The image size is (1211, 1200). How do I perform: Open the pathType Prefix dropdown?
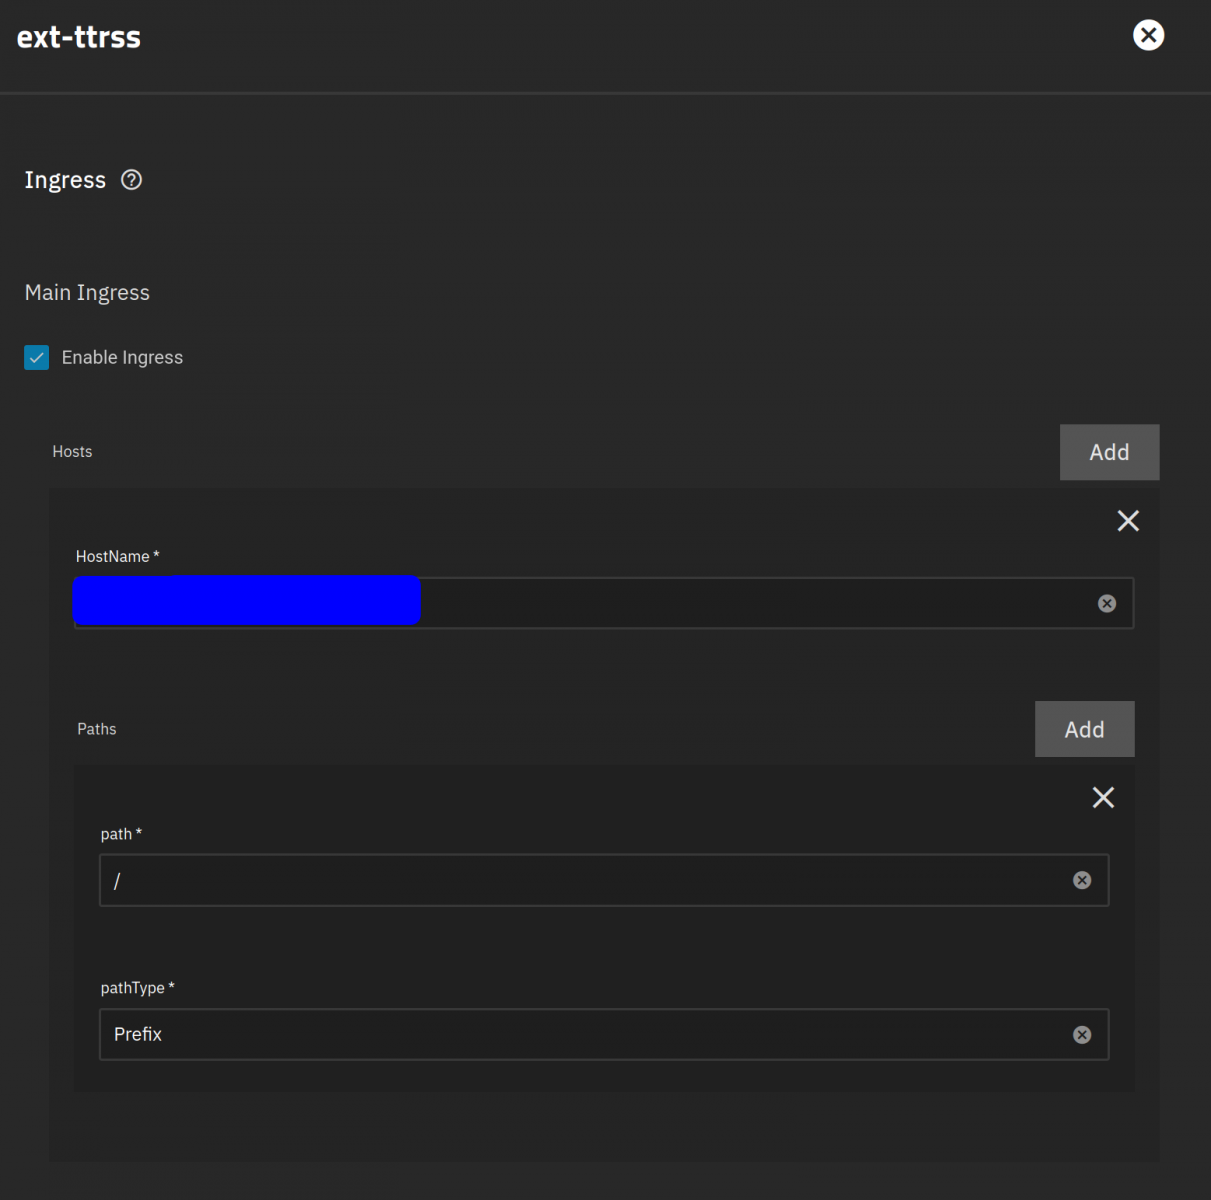580,1034
